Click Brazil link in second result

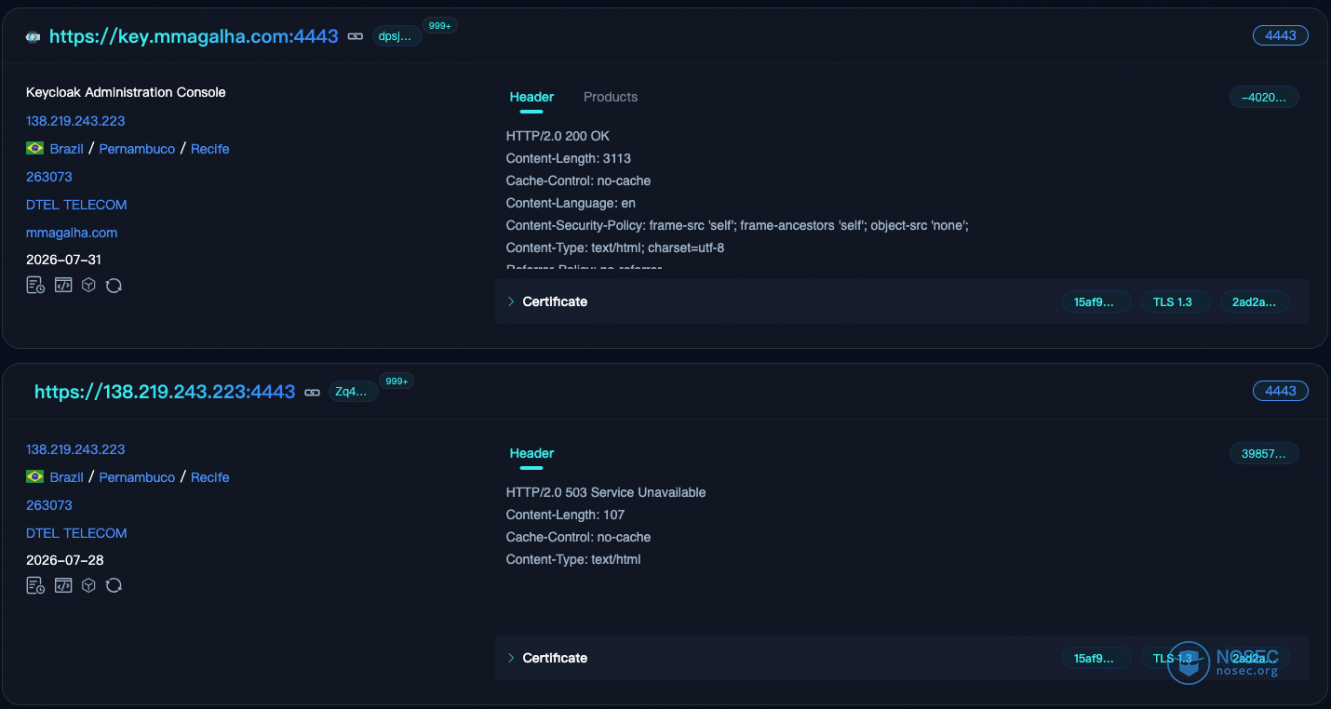coord(67,477)
